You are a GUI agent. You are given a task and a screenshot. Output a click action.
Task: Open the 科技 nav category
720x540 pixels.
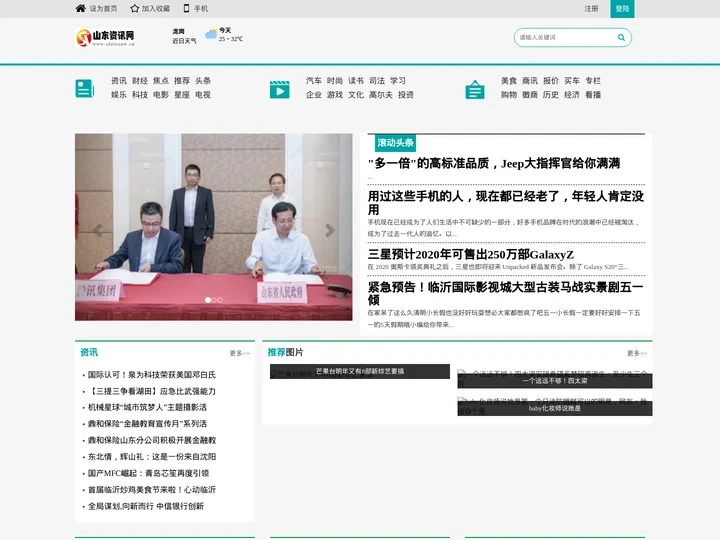coord(140,95)
